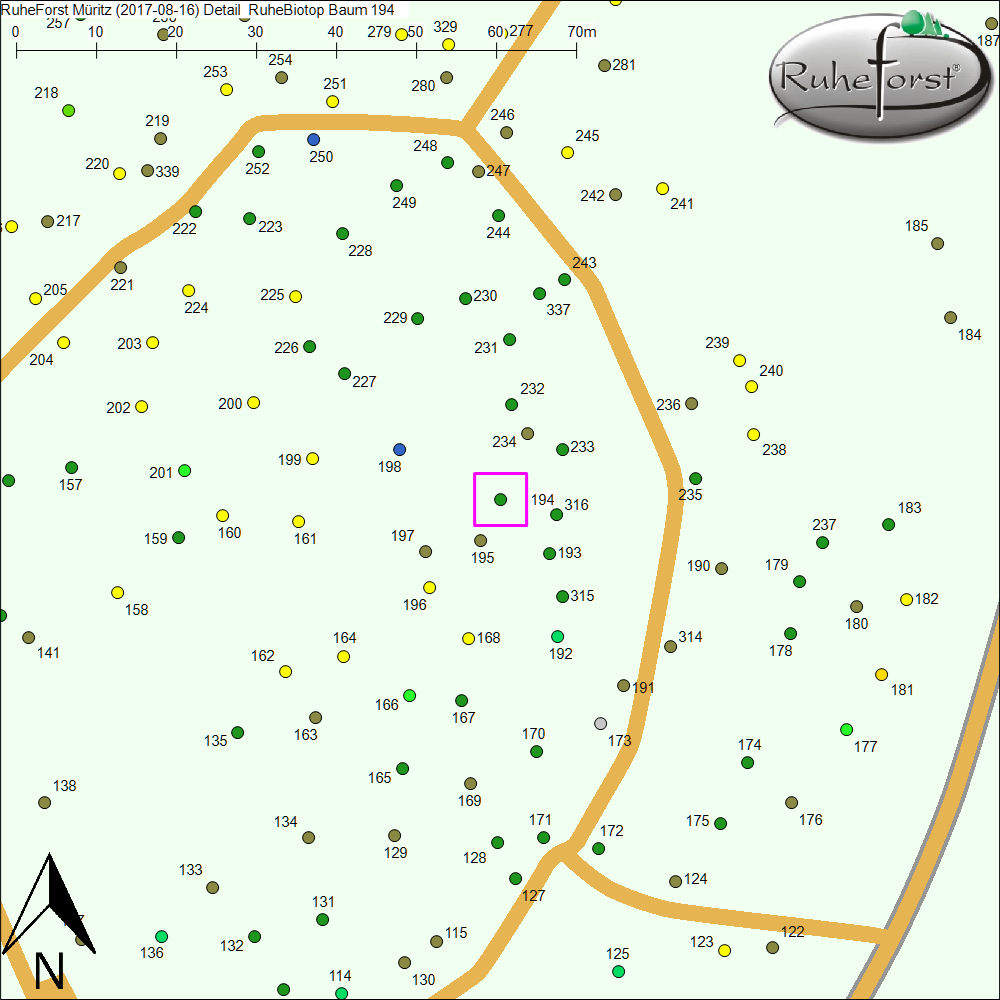1000x1000 pixels.
Task: Select light green tree marker 218
Action: coord(69,110)
